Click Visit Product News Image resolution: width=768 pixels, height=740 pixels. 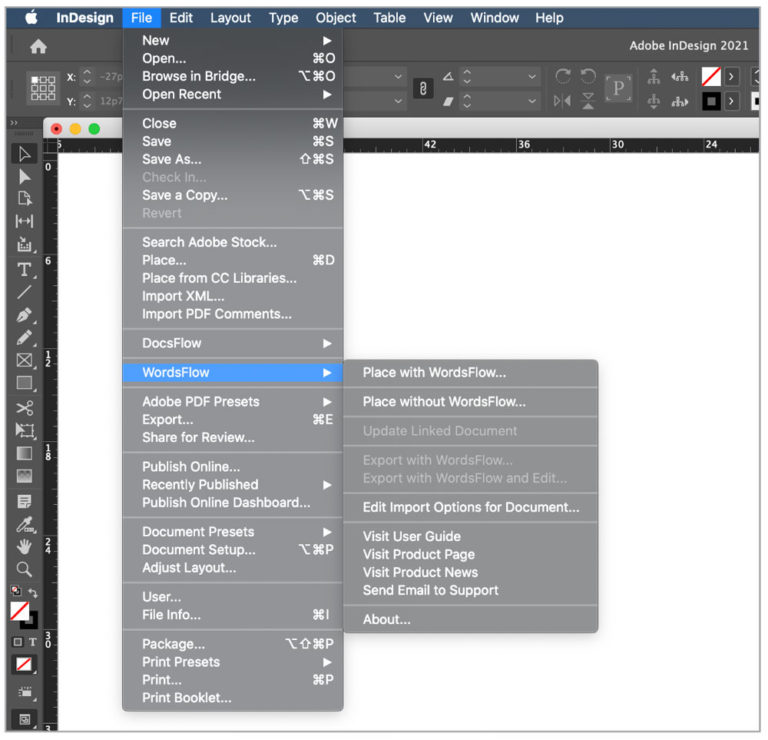coord(471,573)
